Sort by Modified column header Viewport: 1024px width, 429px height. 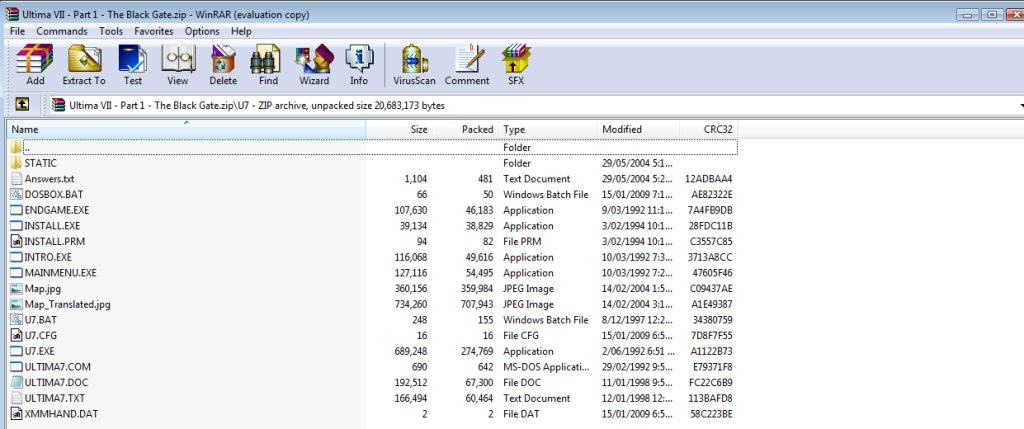pyautogui.click(x=638, y=129)
